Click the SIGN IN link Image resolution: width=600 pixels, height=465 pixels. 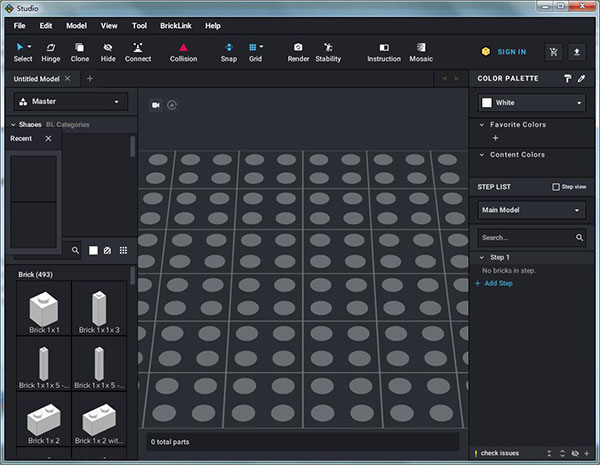tap(512, 52)
